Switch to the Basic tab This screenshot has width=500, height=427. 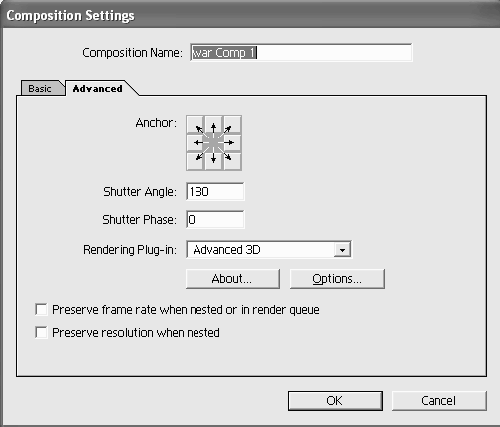(41, 88)
